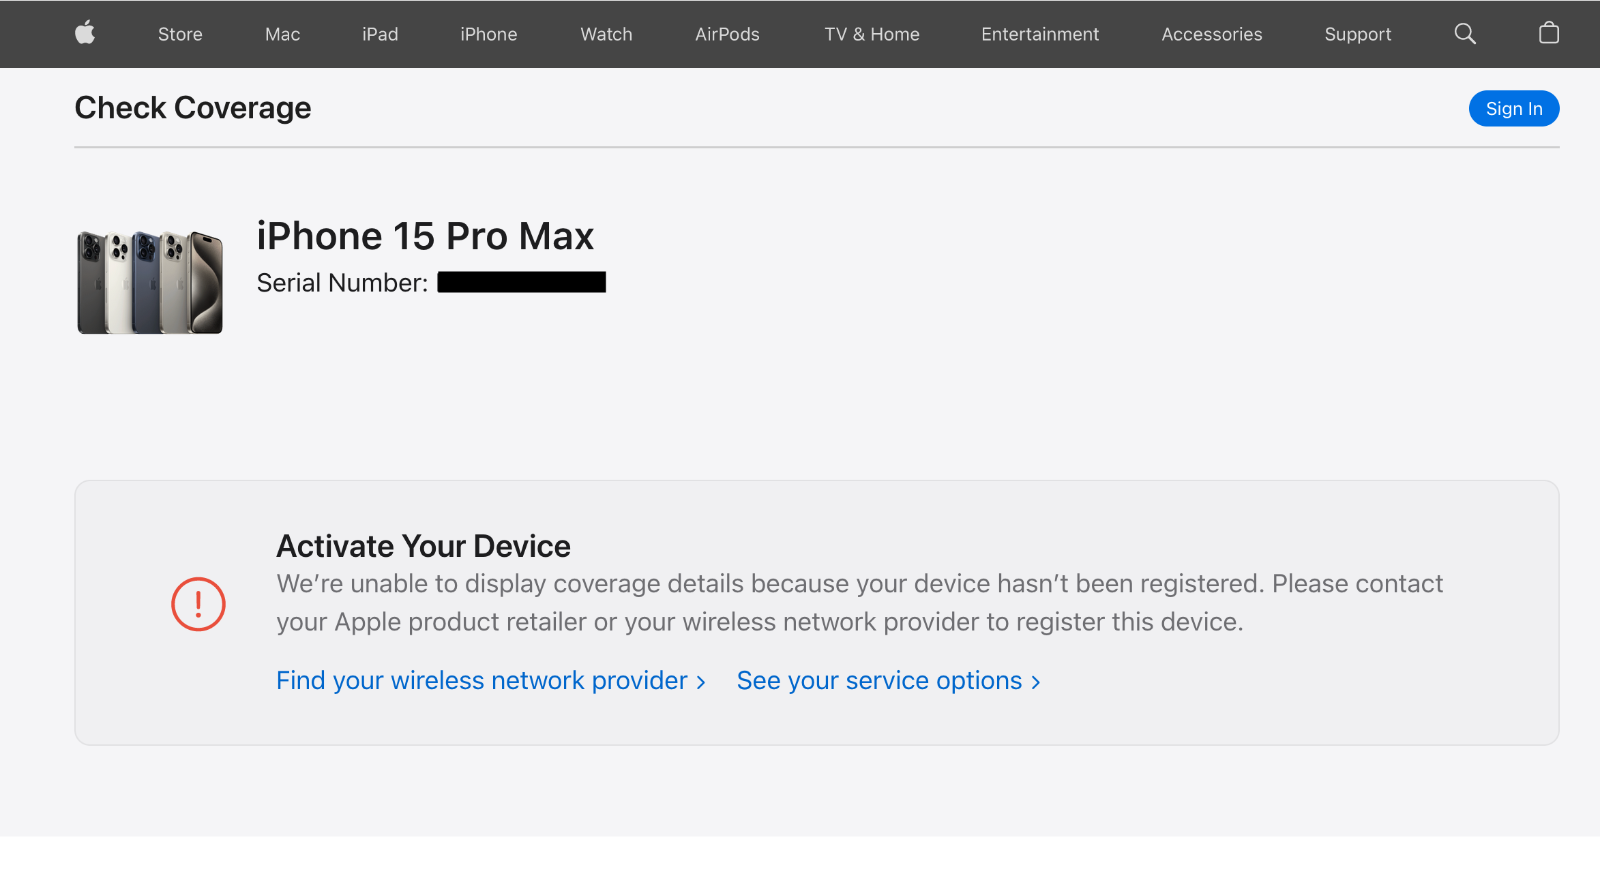Viewport: 1600px width, 890px height.
Task: Open the Support menu
Action: [x=1358, y=34]
